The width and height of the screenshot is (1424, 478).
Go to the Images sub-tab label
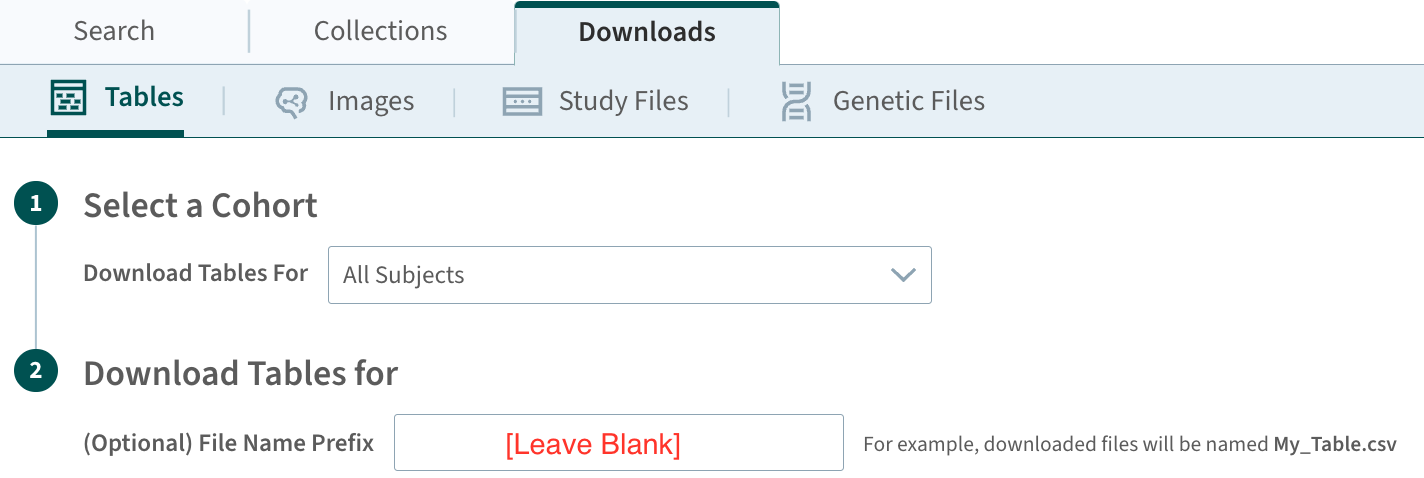point(371,102)
